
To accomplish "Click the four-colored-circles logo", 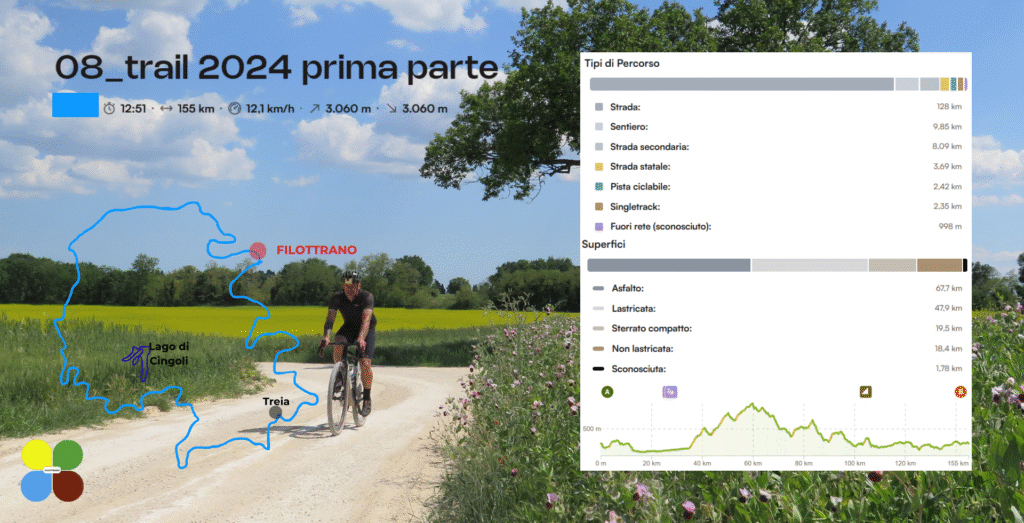I will point(52,471).
